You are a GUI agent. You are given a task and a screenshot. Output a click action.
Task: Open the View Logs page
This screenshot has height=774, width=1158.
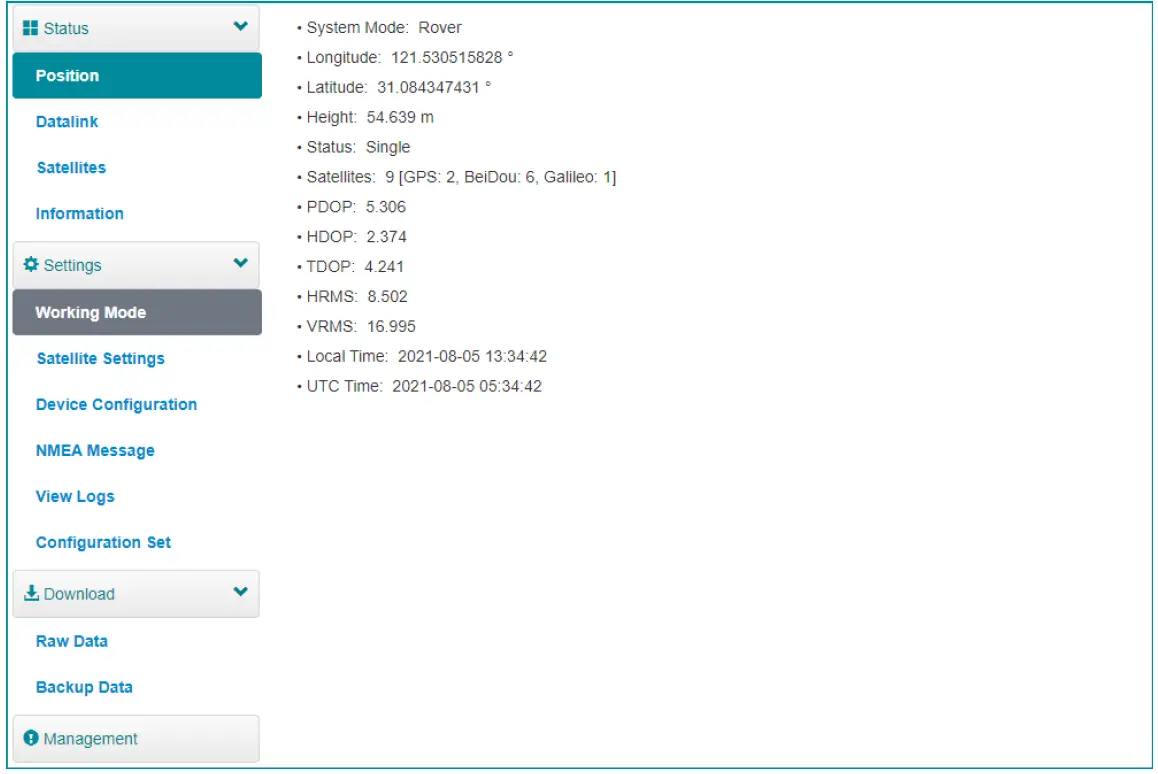(x=75, y=496)
